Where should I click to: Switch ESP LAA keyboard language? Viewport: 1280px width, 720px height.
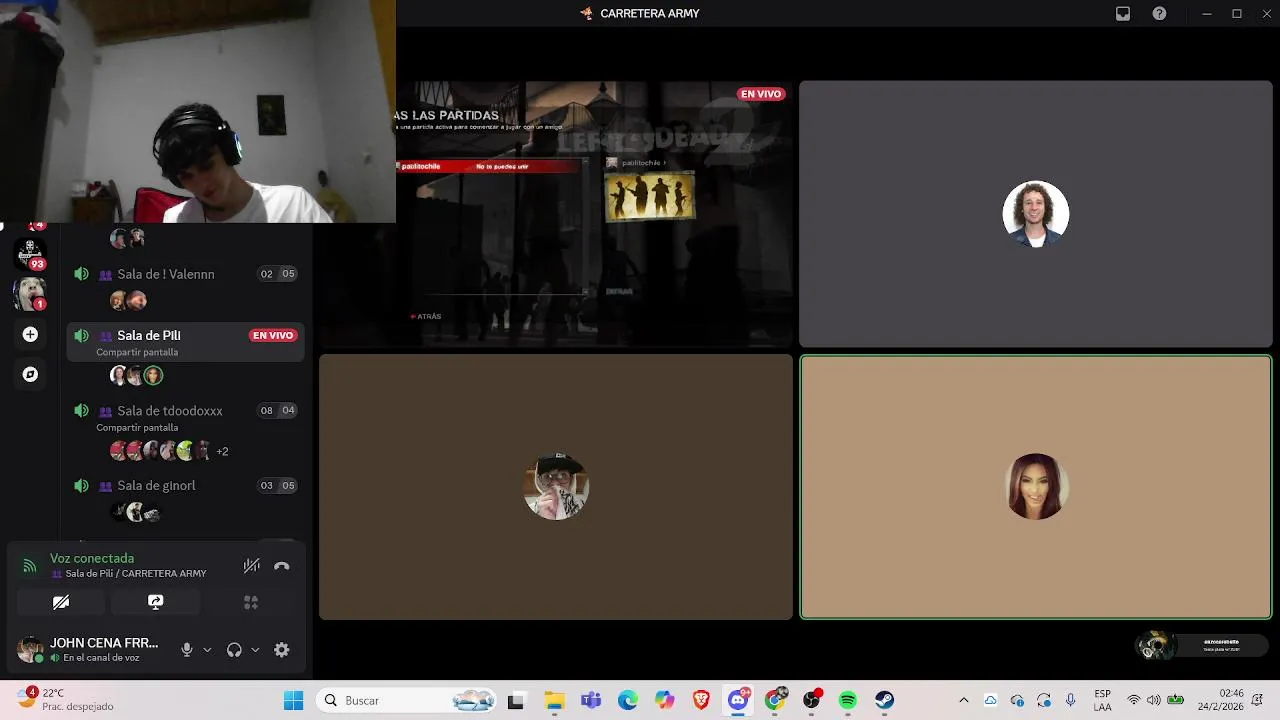pyautogui.click(x=1102, y=700)
